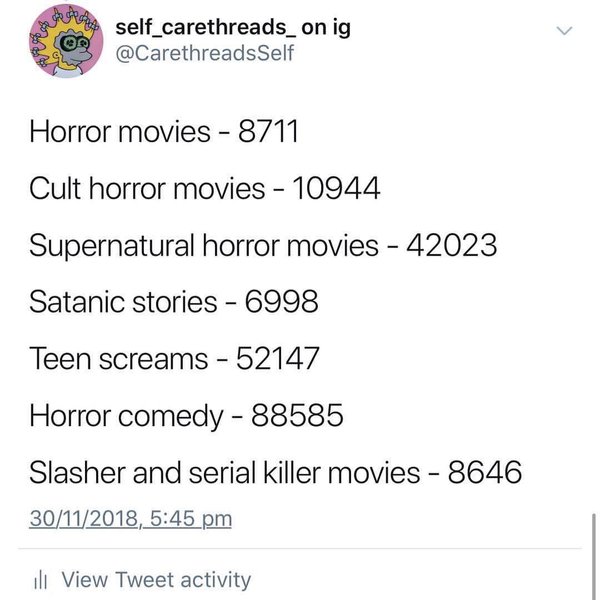Viewport: 600px width, 600px height.
Task: Click the 'Slasher and serial killer movies' text
Action: pos(224,472)
